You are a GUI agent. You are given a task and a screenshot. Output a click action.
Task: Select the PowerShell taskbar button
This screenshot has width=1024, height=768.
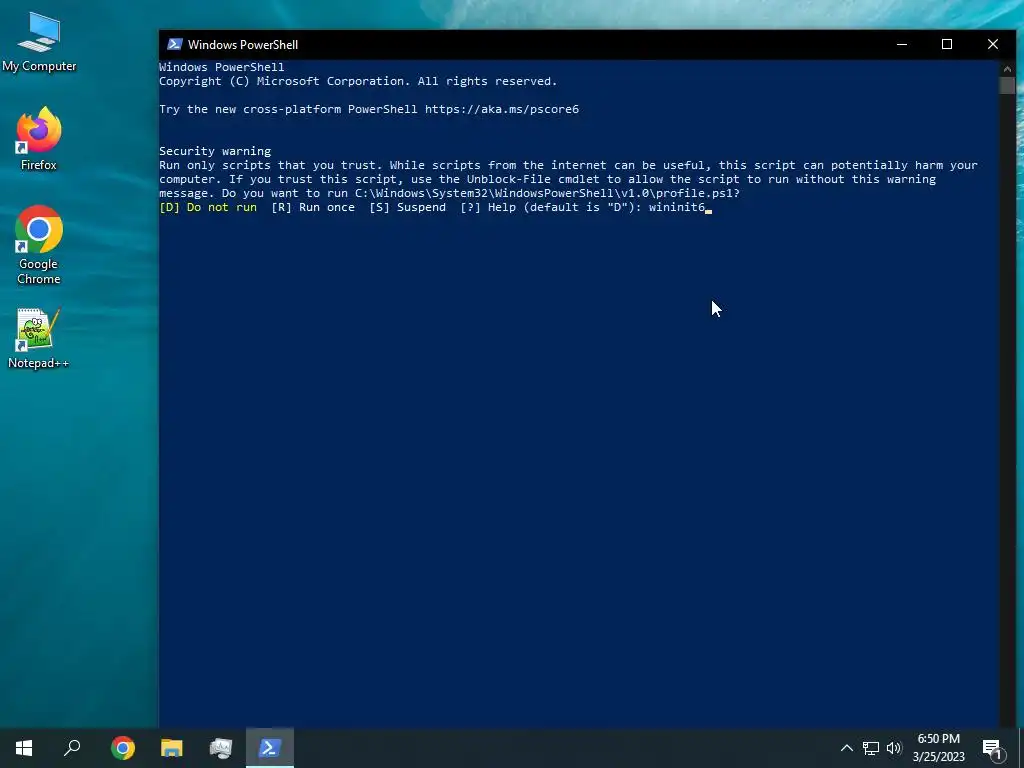(x=270, y=748)
